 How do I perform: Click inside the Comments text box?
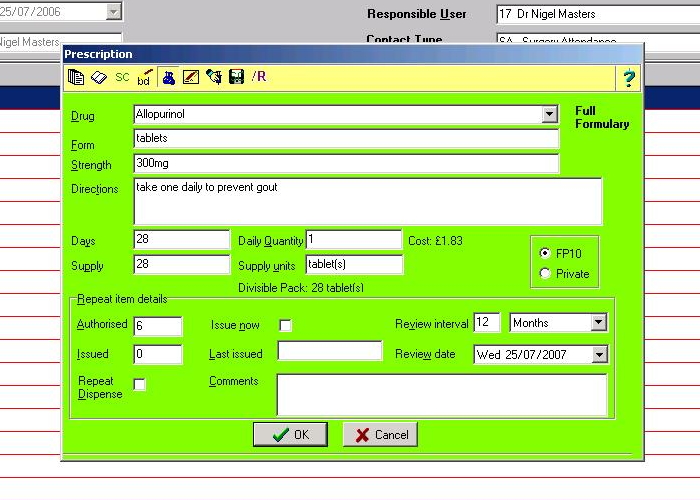tap(442, 395)
